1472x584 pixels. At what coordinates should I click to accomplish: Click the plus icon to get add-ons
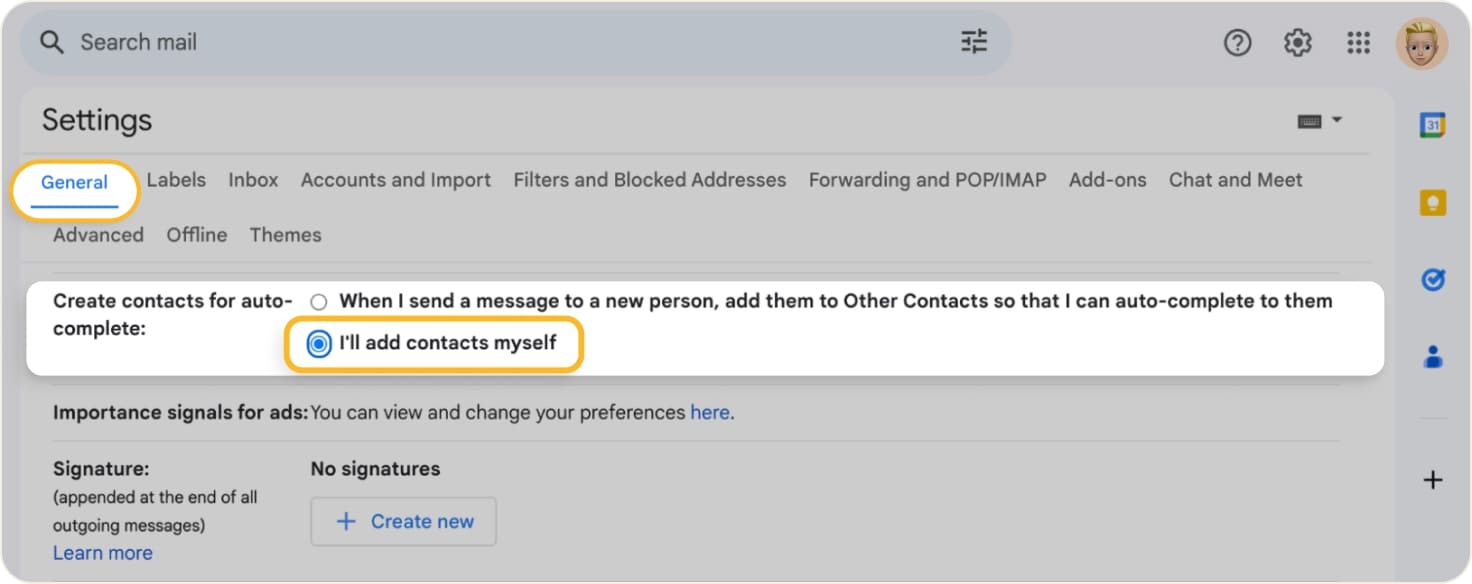pos(1433,480)
